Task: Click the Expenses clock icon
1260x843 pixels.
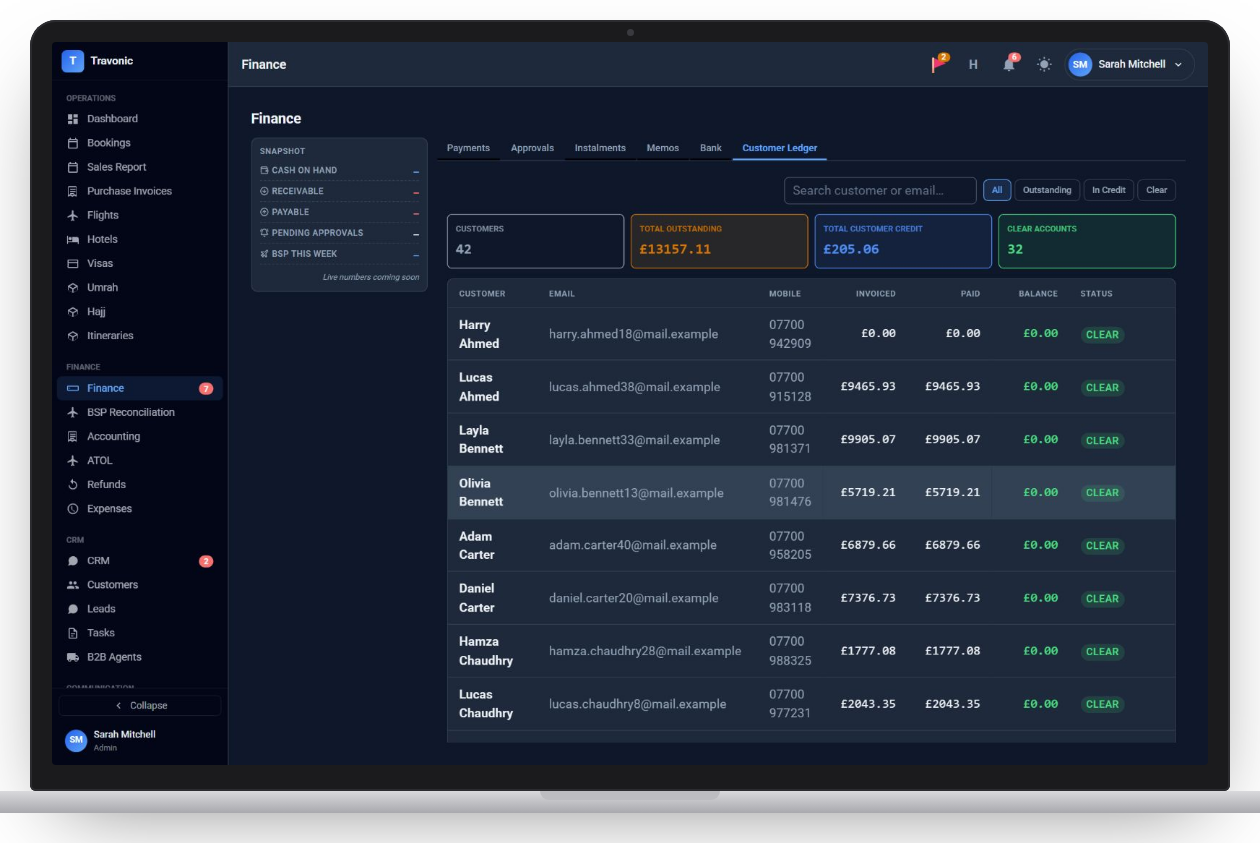Action: (73, 508)
